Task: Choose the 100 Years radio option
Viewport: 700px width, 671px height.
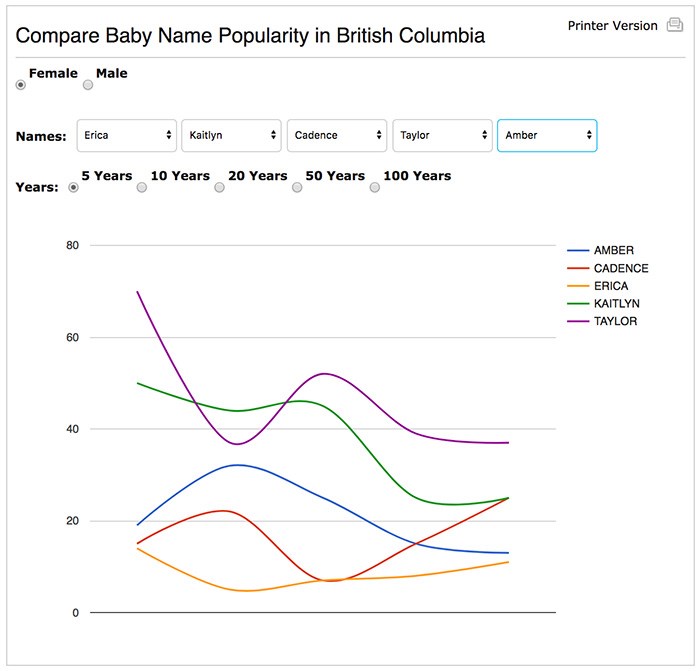Action: (375, 188)
